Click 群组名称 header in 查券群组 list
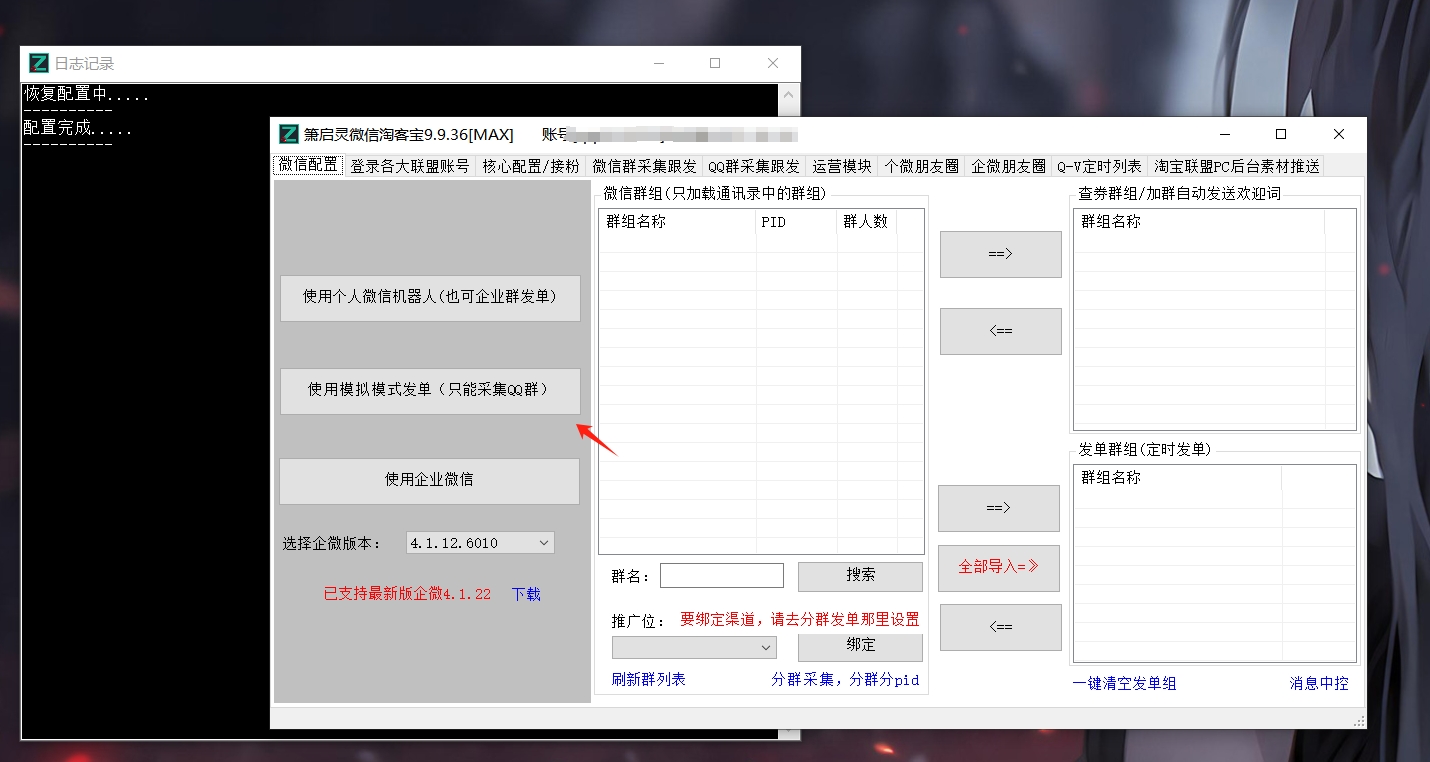The image size is (1430, 762). point(1199,222)
